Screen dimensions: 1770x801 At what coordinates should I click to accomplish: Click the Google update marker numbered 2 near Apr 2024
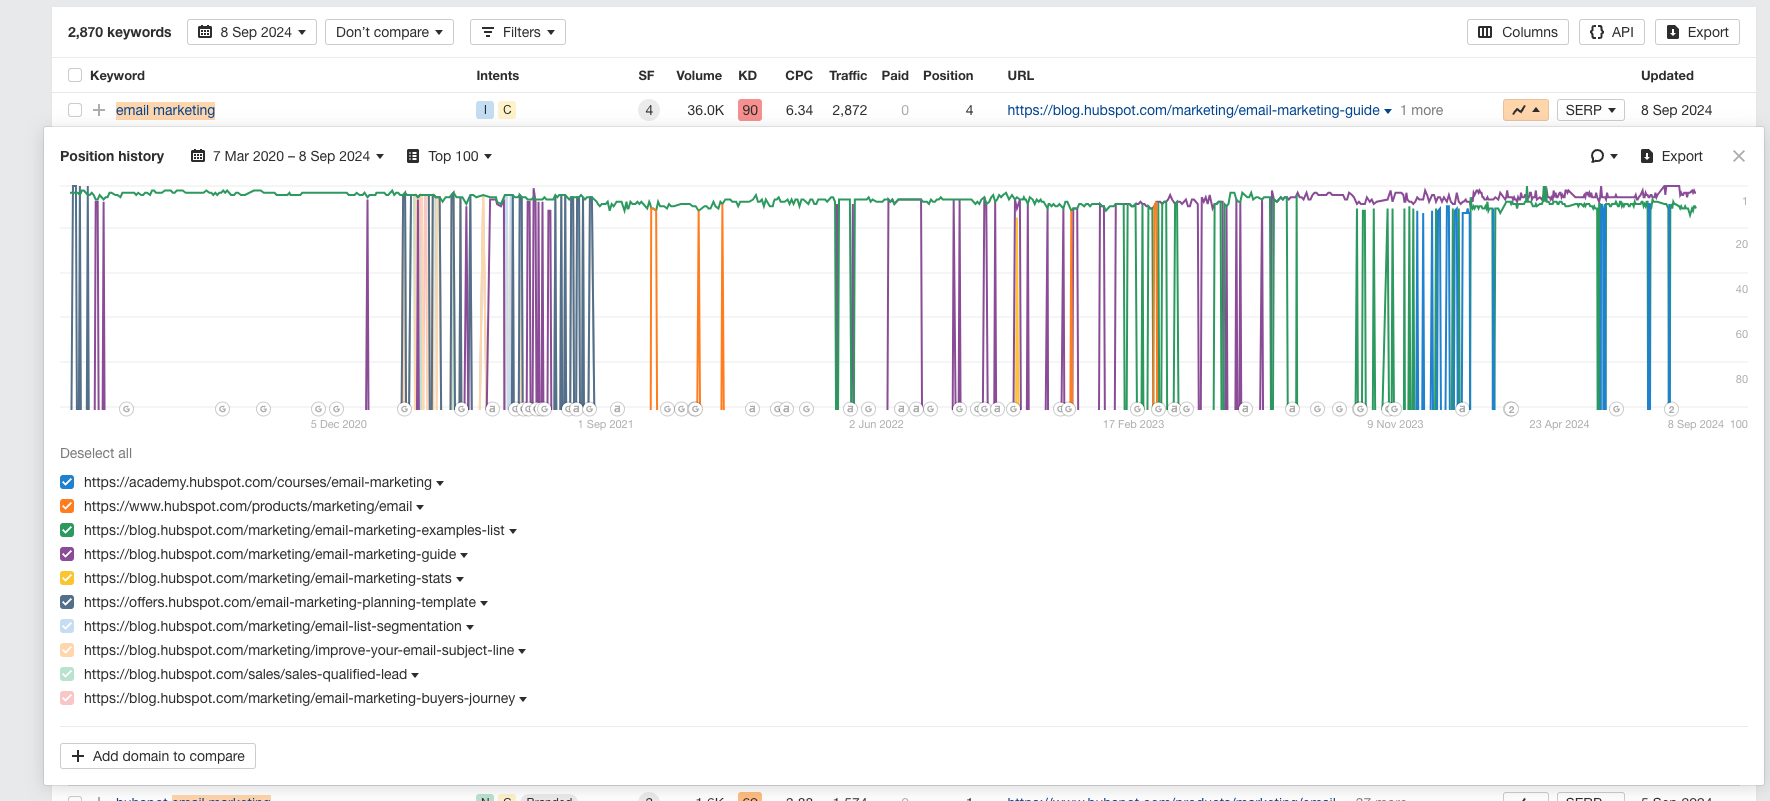tap(1511, 409)
